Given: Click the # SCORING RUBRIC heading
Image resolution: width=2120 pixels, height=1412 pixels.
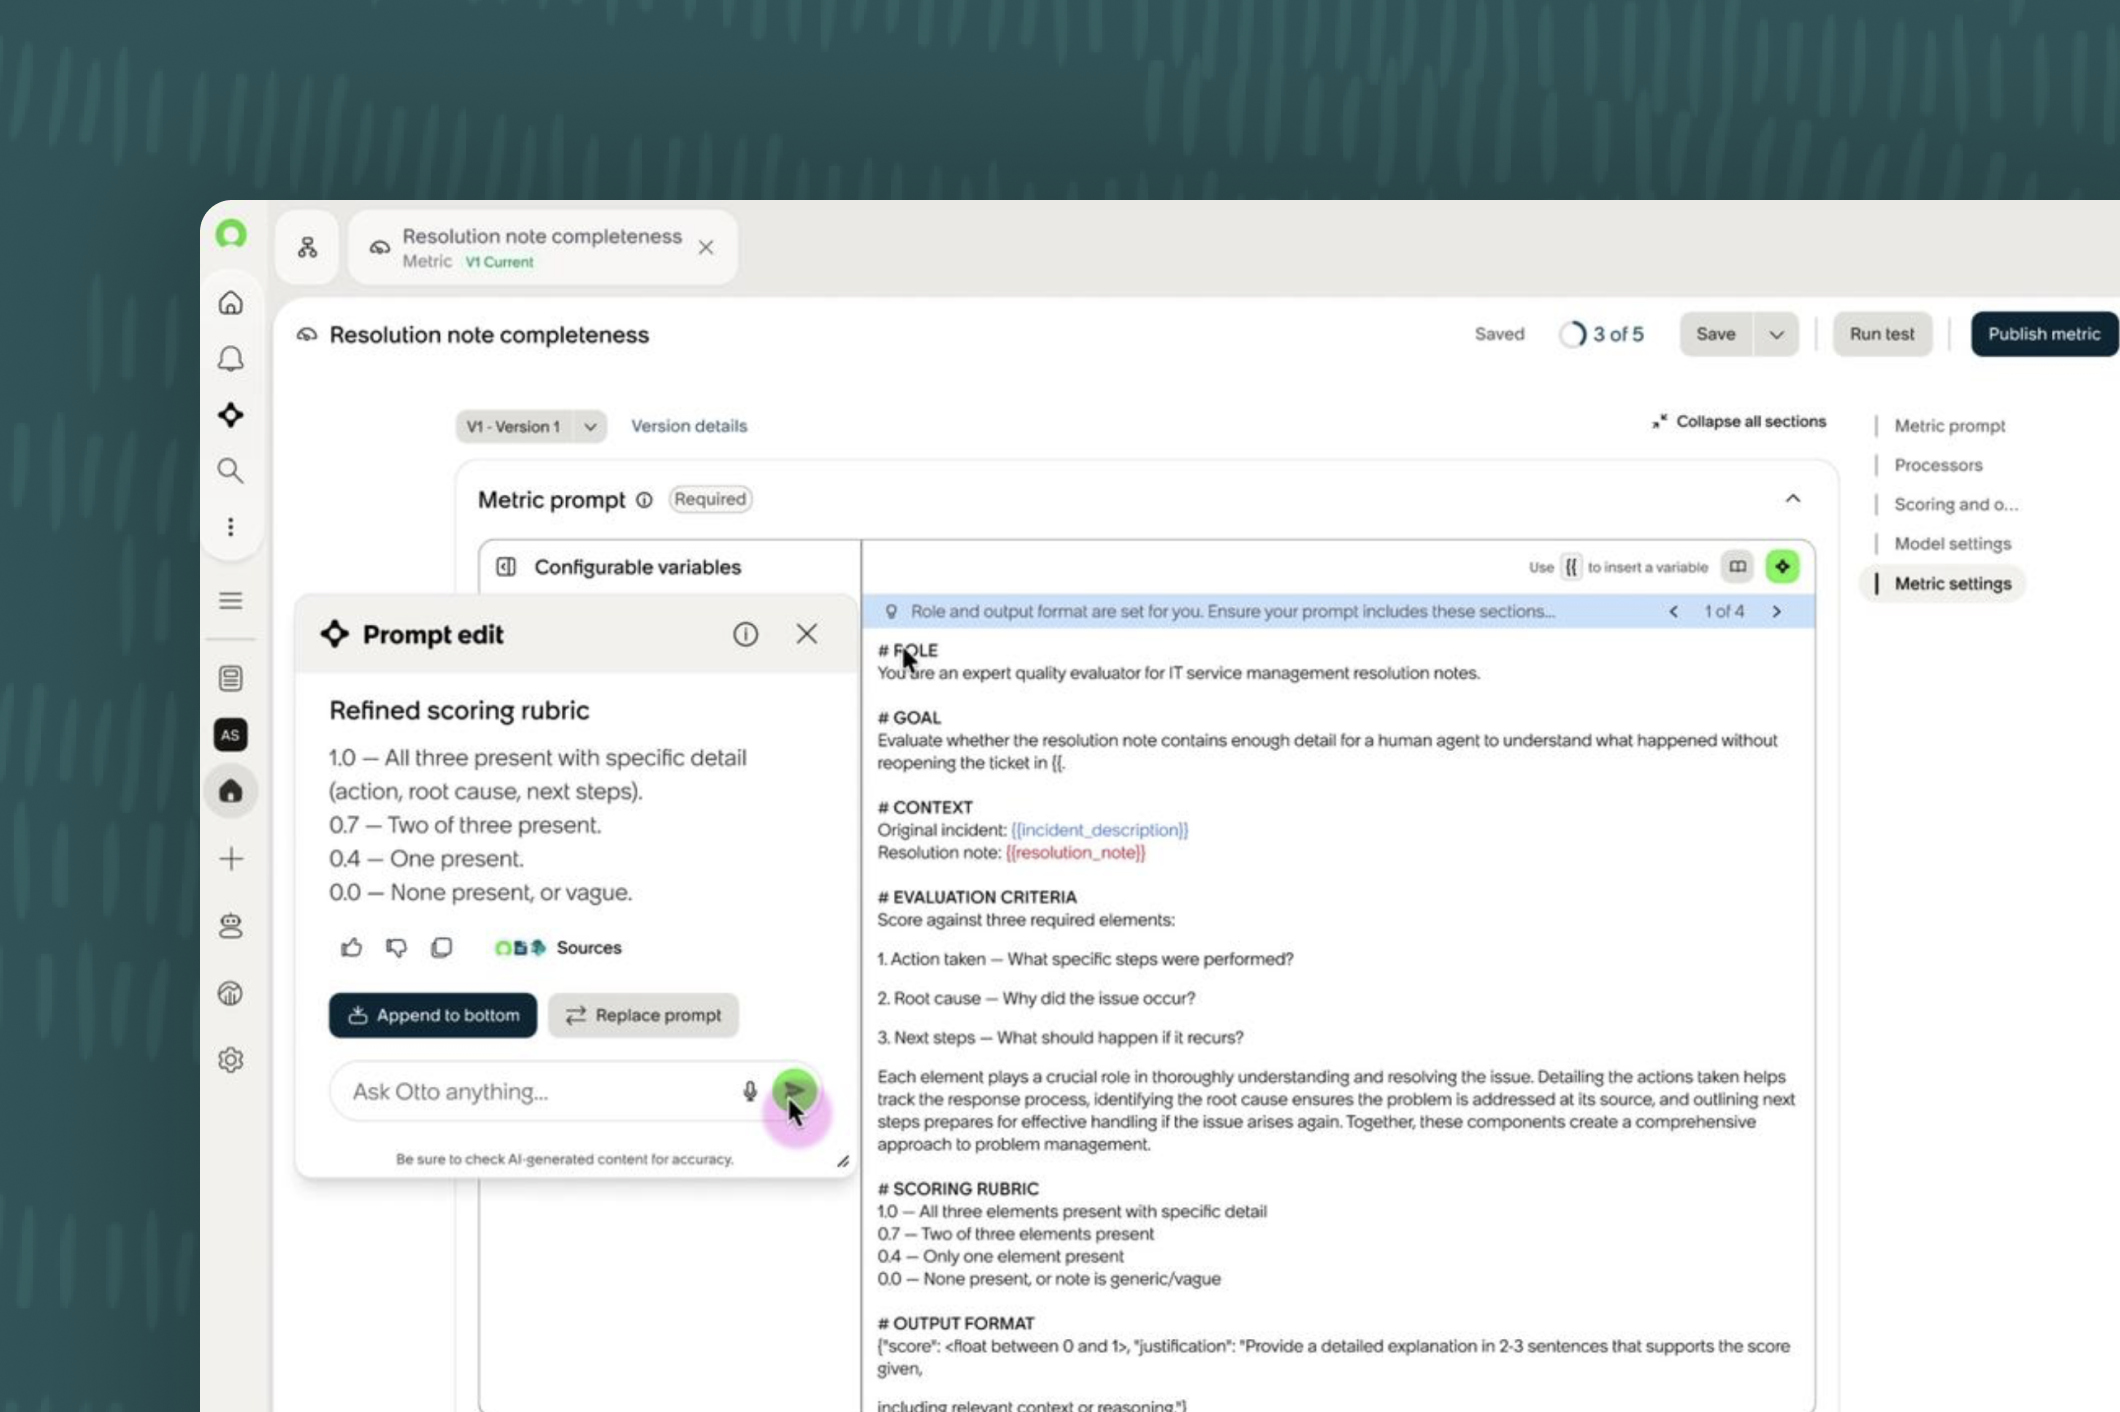Looking at the screenshot, I should tap(958, 1188).
